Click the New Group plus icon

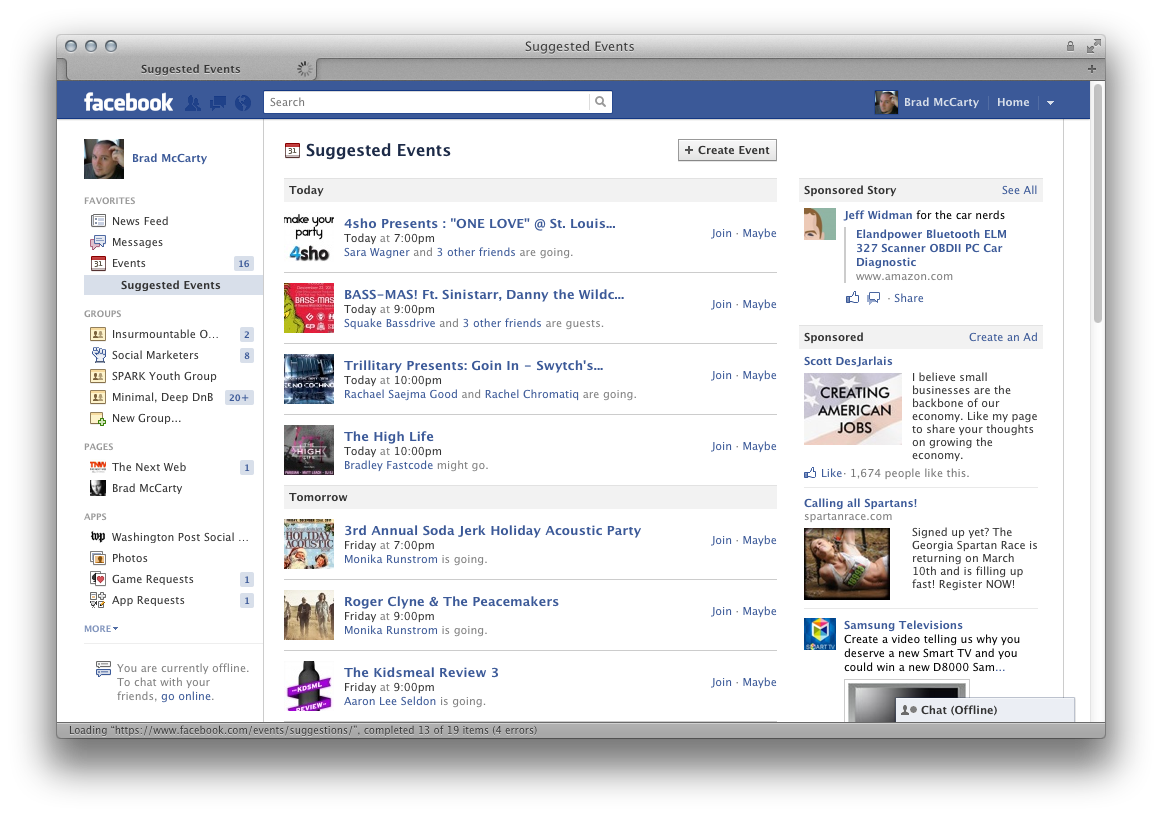pyautogui.click(x=98, y=418)
